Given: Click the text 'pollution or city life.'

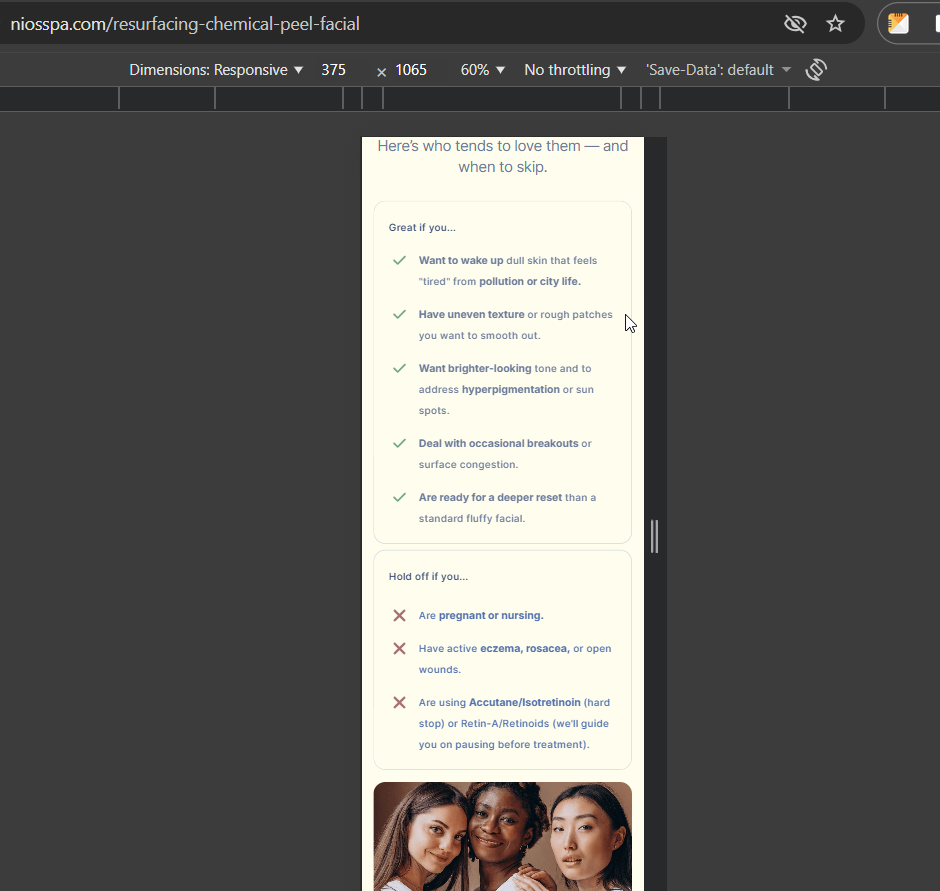Looking at the screenshot, I should [x=530, y=281].
